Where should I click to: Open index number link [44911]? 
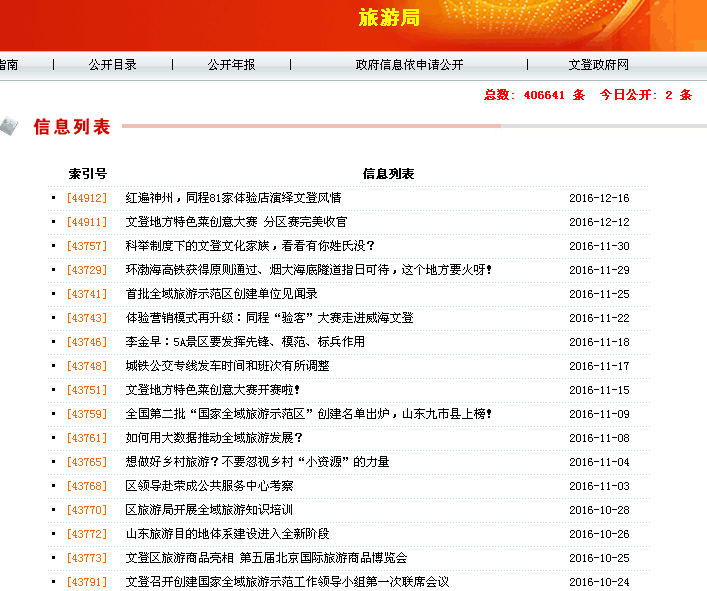point(86,222)
